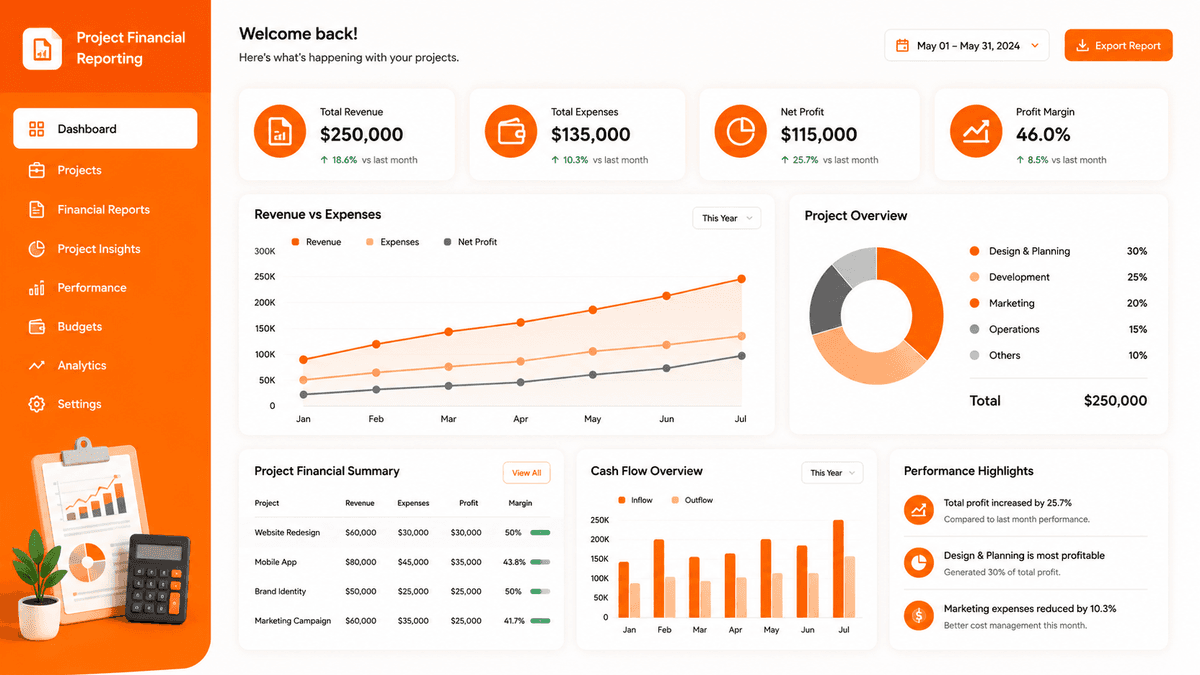The image size is (1200, 675).
Task: Click the Operations legend gray dot
Action: [974, 329]
